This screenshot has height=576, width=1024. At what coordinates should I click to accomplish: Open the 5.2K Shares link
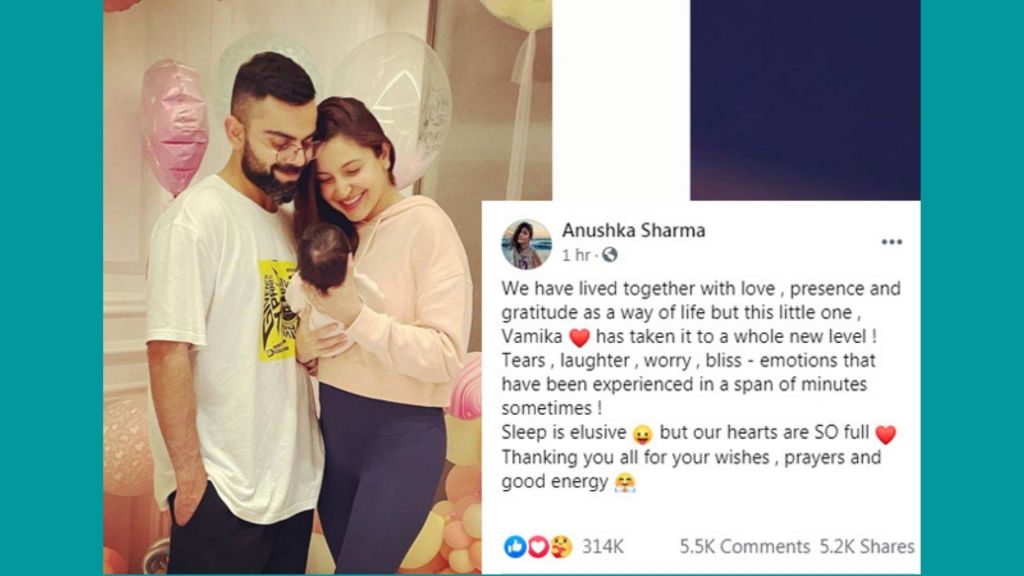pos(867,547)
